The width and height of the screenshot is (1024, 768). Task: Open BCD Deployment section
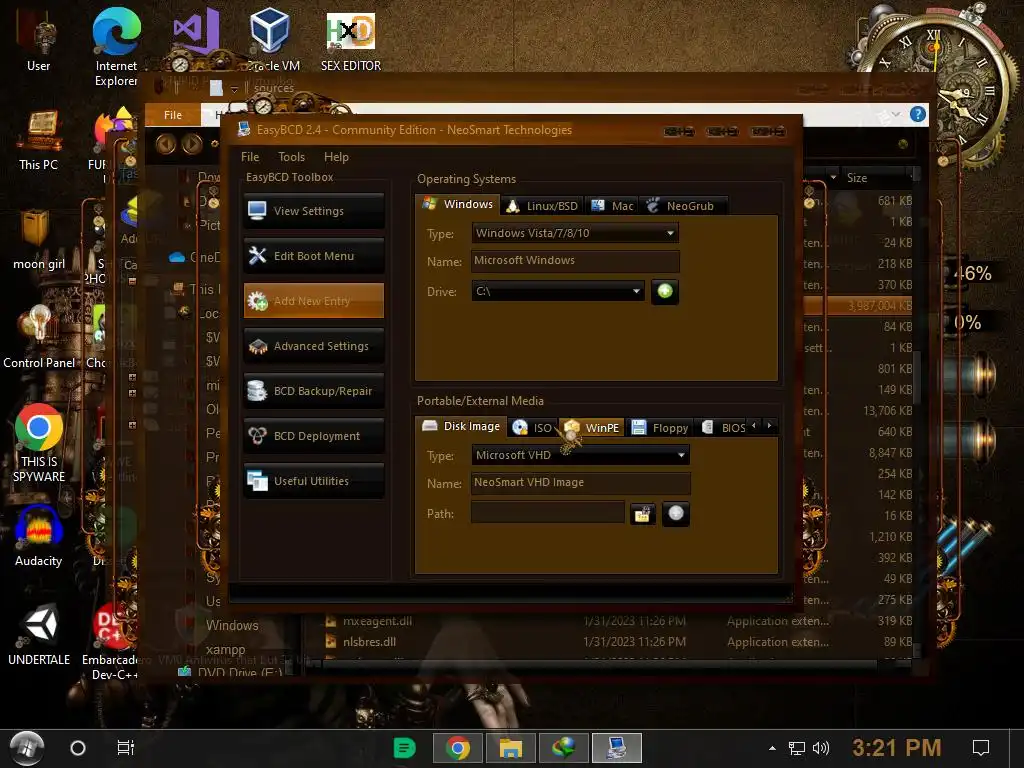coord(313,436)
